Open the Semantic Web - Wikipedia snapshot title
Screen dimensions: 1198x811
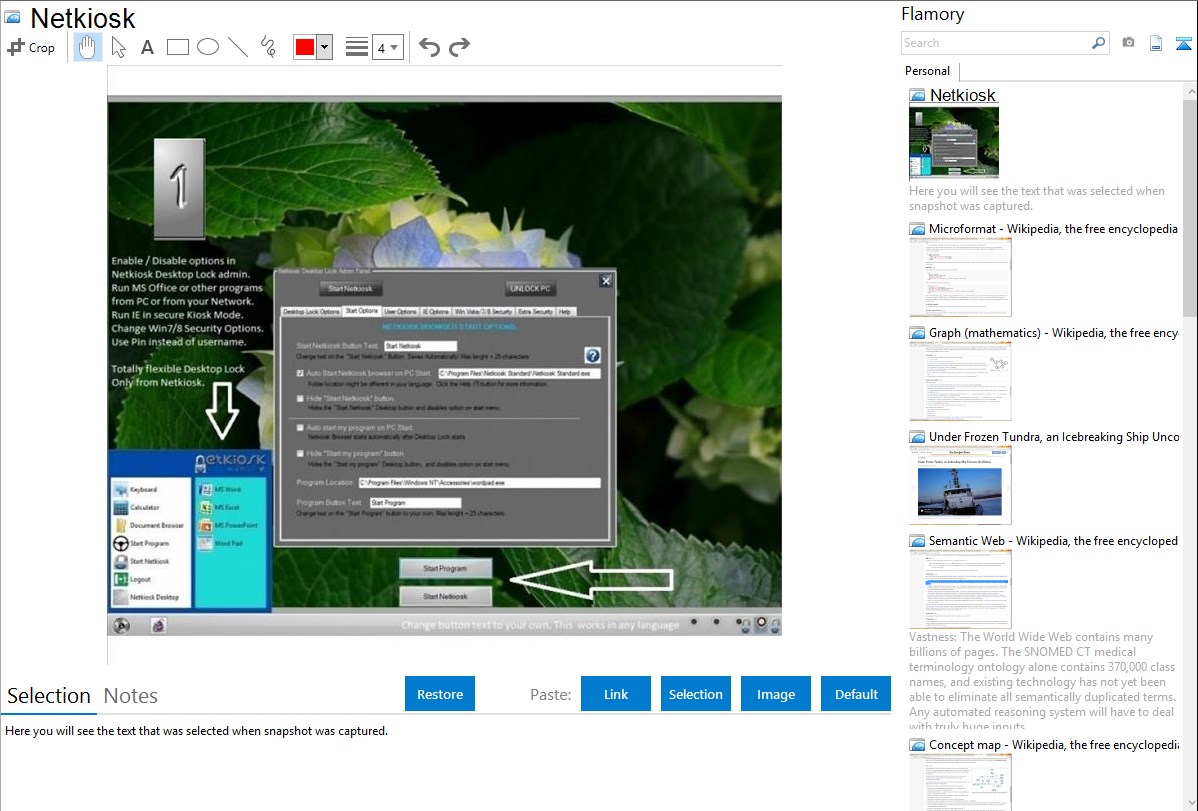point(1053,541)
